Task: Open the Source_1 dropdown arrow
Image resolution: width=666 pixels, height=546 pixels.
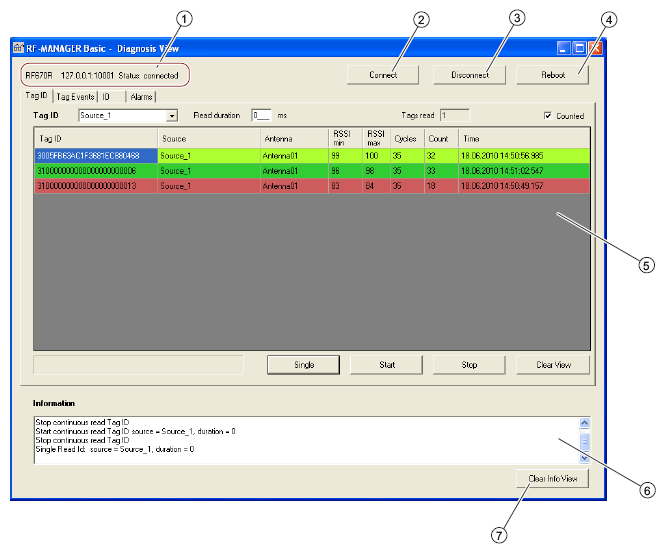Action: click(172, 116)
